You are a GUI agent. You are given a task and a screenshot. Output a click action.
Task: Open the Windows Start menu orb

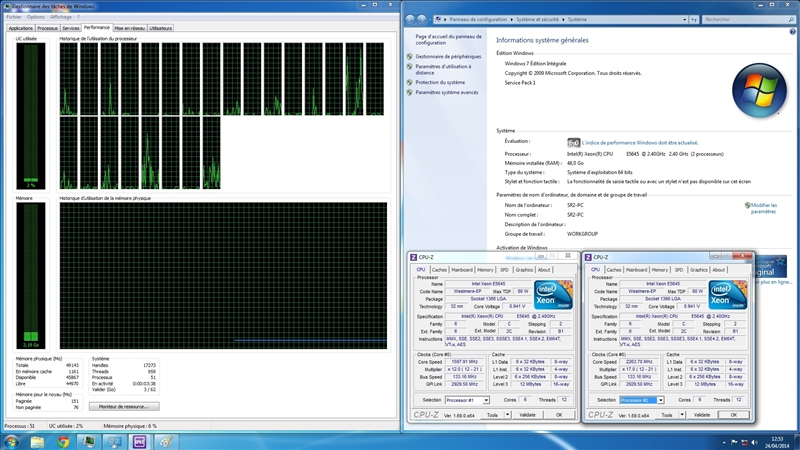coord(12,441)
